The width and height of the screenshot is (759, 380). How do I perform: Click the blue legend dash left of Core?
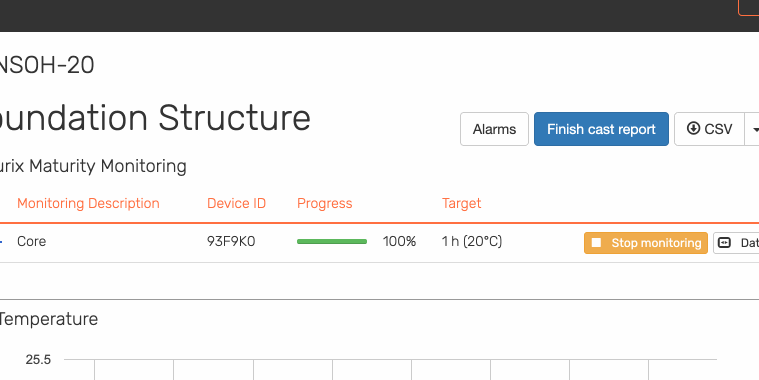coord(1,241)
